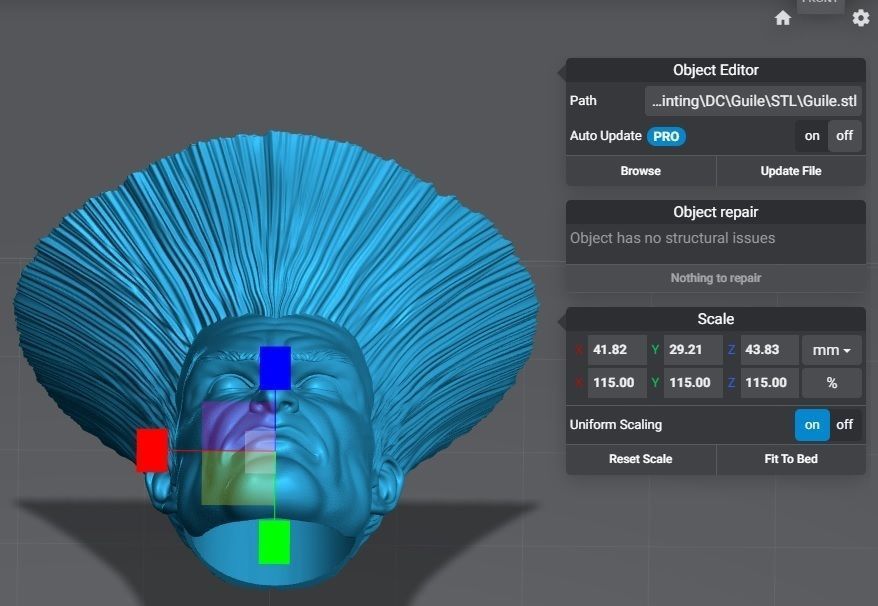Screen dimensions: 878x606
Task: Click the home view icon
Action: [x=782, y=18]
